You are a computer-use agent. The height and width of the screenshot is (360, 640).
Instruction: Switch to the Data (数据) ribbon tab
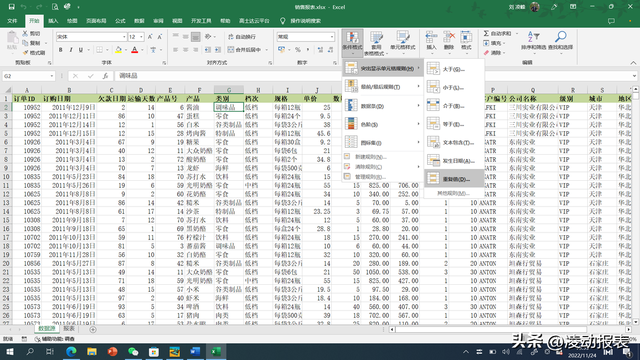[x=139, y=21]
